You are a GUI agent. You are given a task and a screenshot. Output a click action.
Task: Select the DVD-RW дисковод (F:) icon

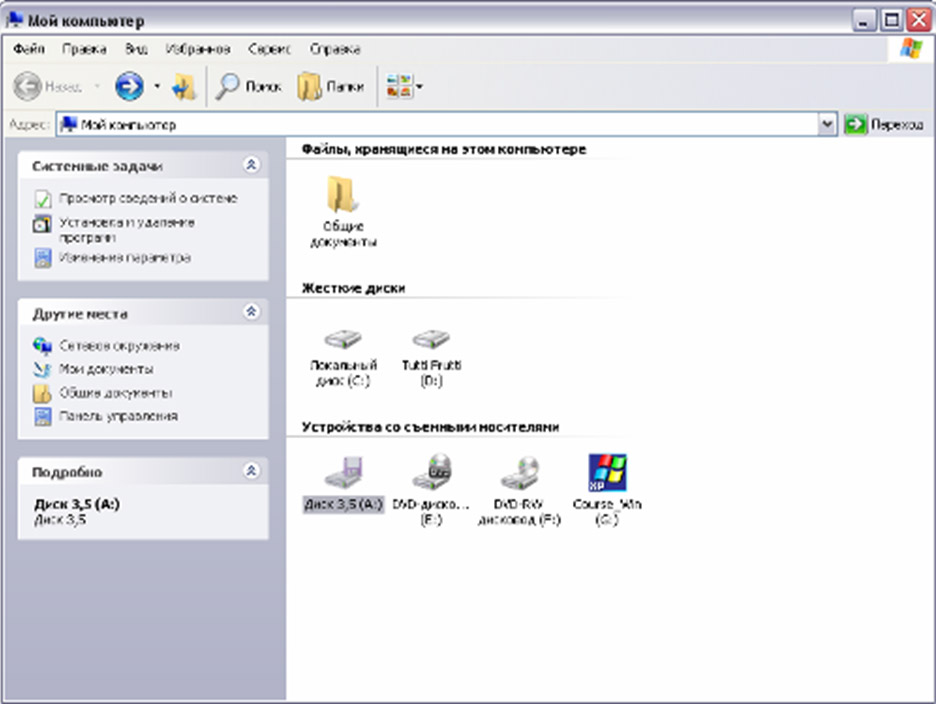pyautogui.click(x=519, y=468)
